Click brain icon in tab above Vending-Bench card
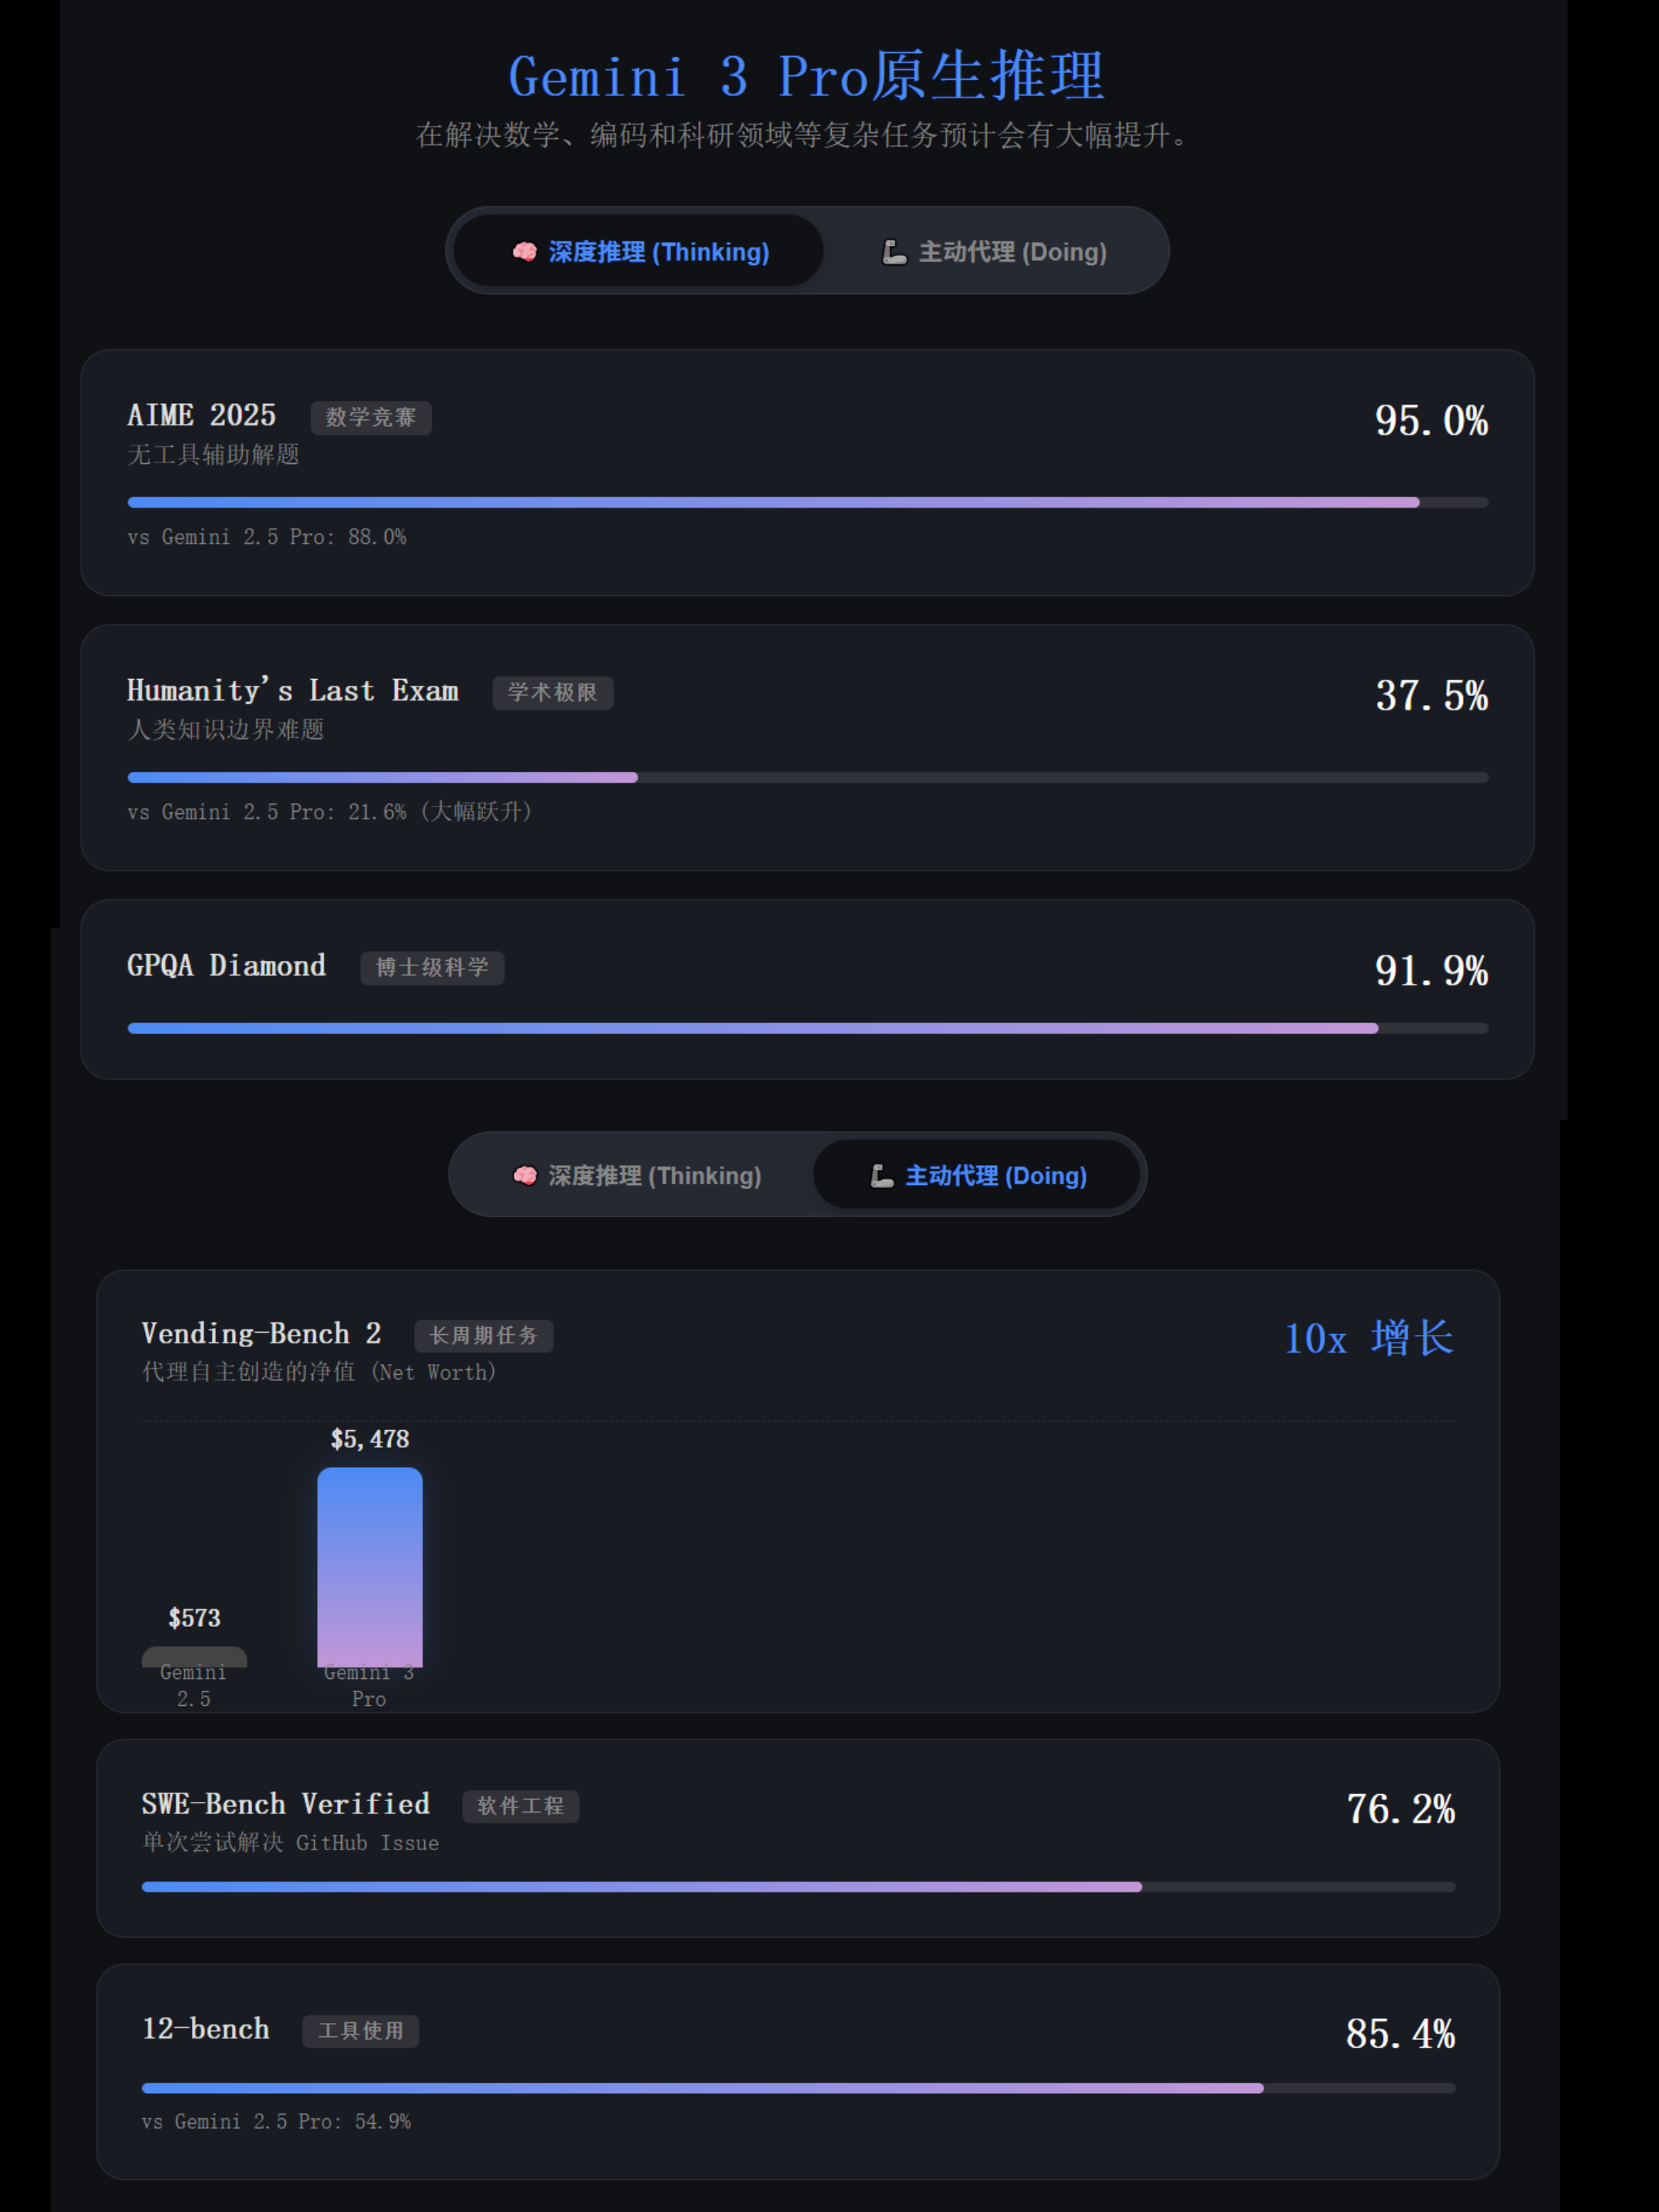This screenshot has width=1659, height=2212. pyautogui.click(x=524, y=1176)
